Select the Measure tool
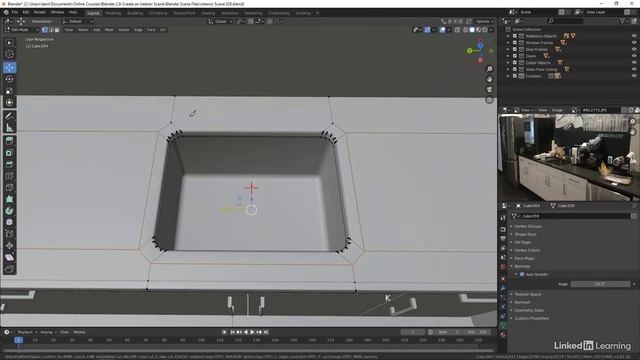This screenshot has height=360, width=640. click(x=9, y=128)
